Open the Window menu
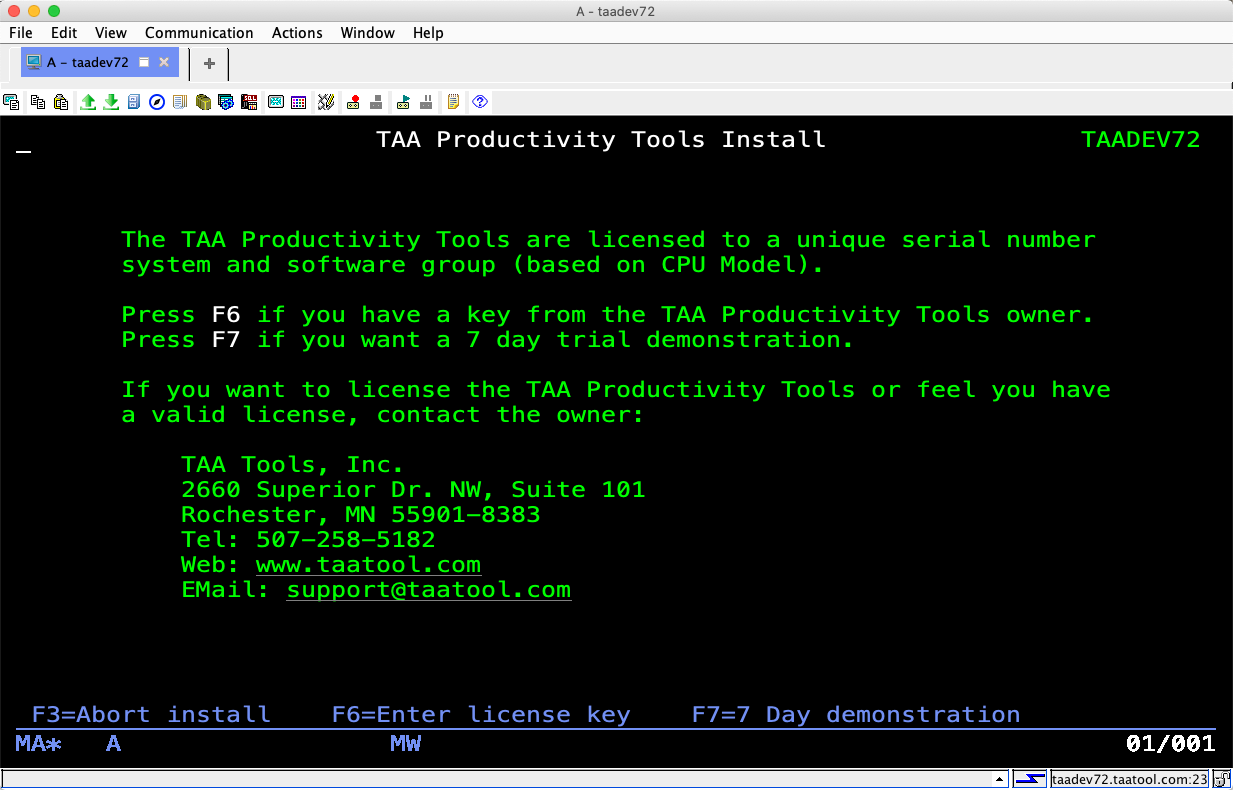This screenshot has width=1233, height=790. pyautogui.click(x=367, y=33)
